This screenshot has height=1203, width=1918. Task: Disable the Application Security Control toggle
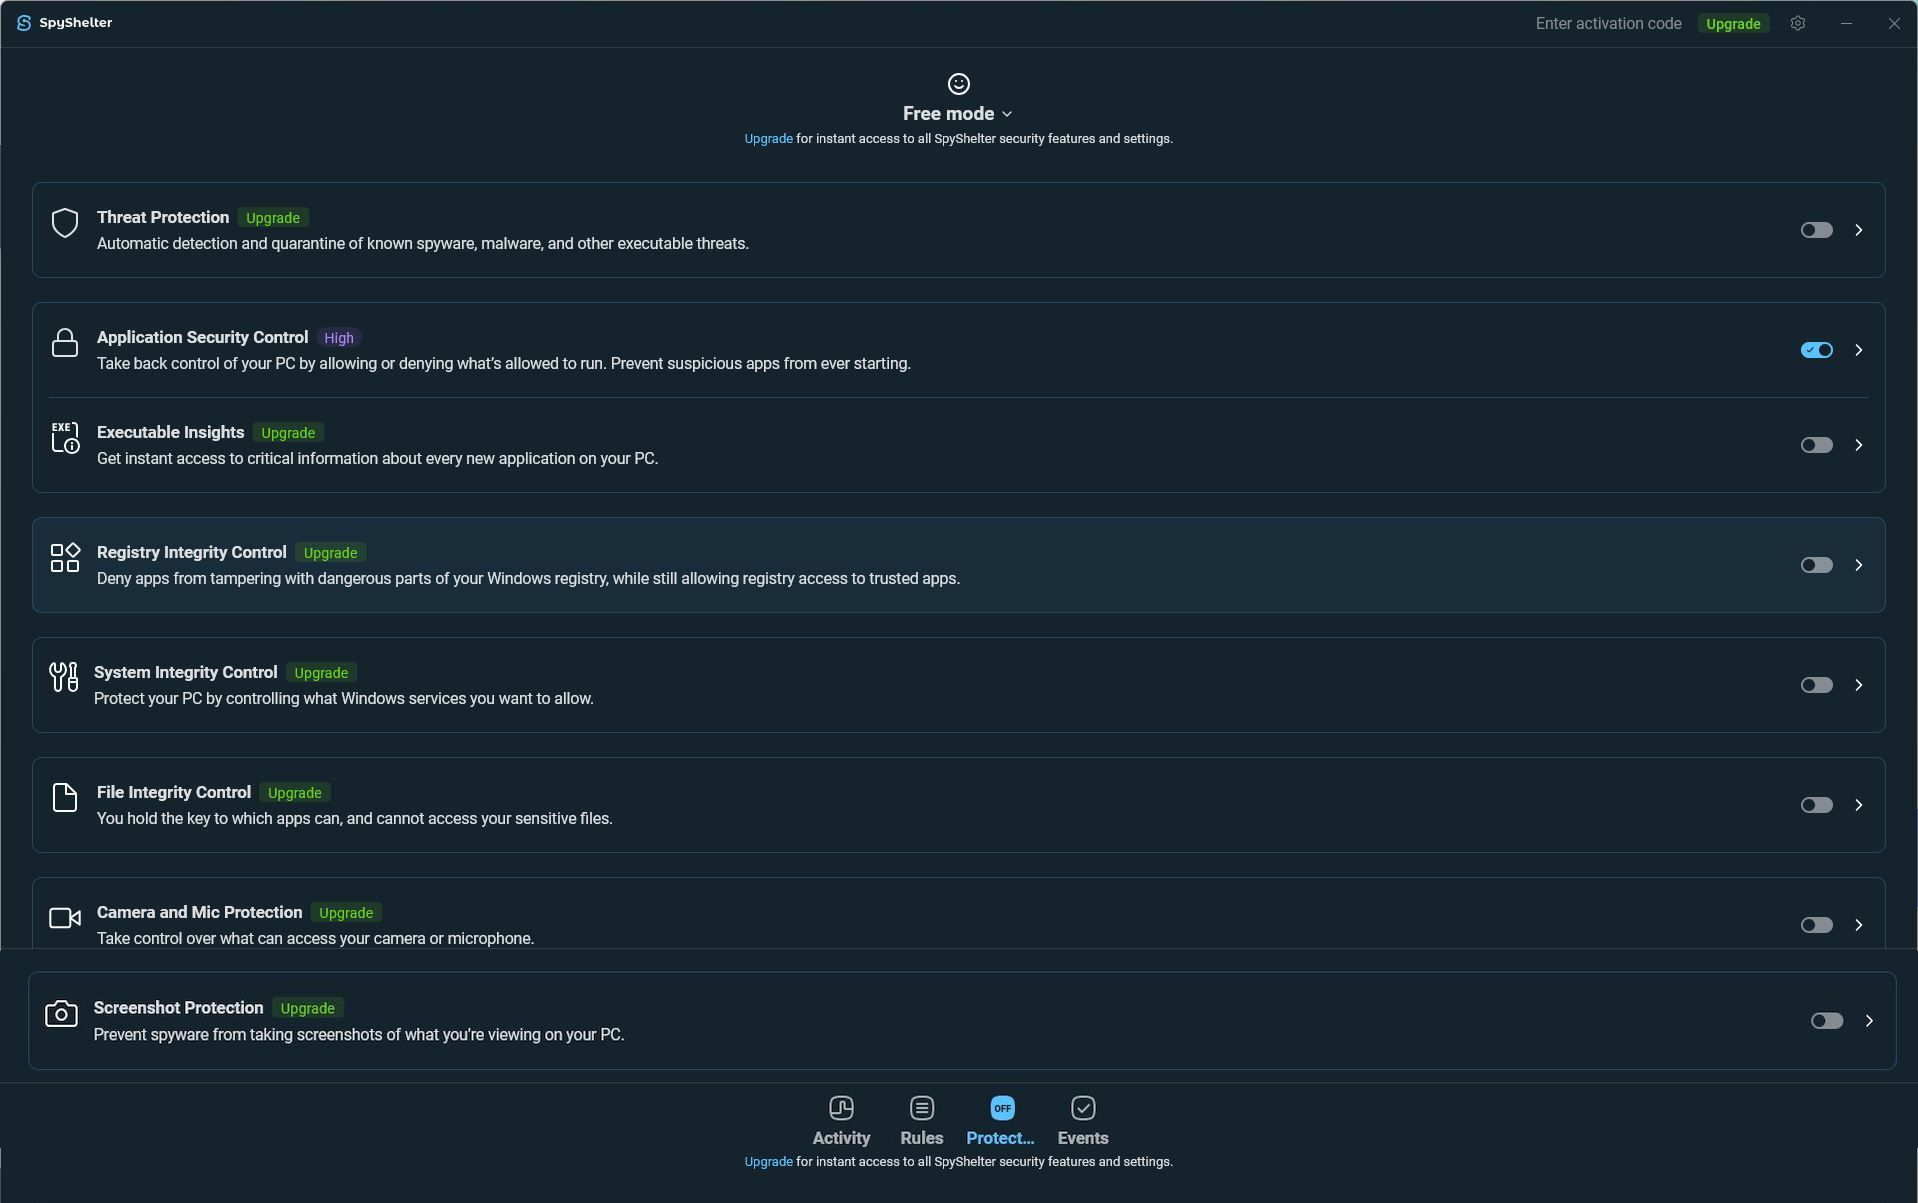(1817, 350)
